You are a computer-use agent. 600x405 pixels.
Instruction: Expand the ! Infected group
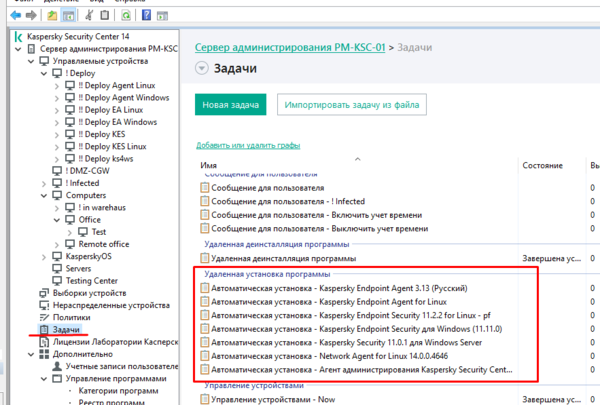tap(44, 184)
